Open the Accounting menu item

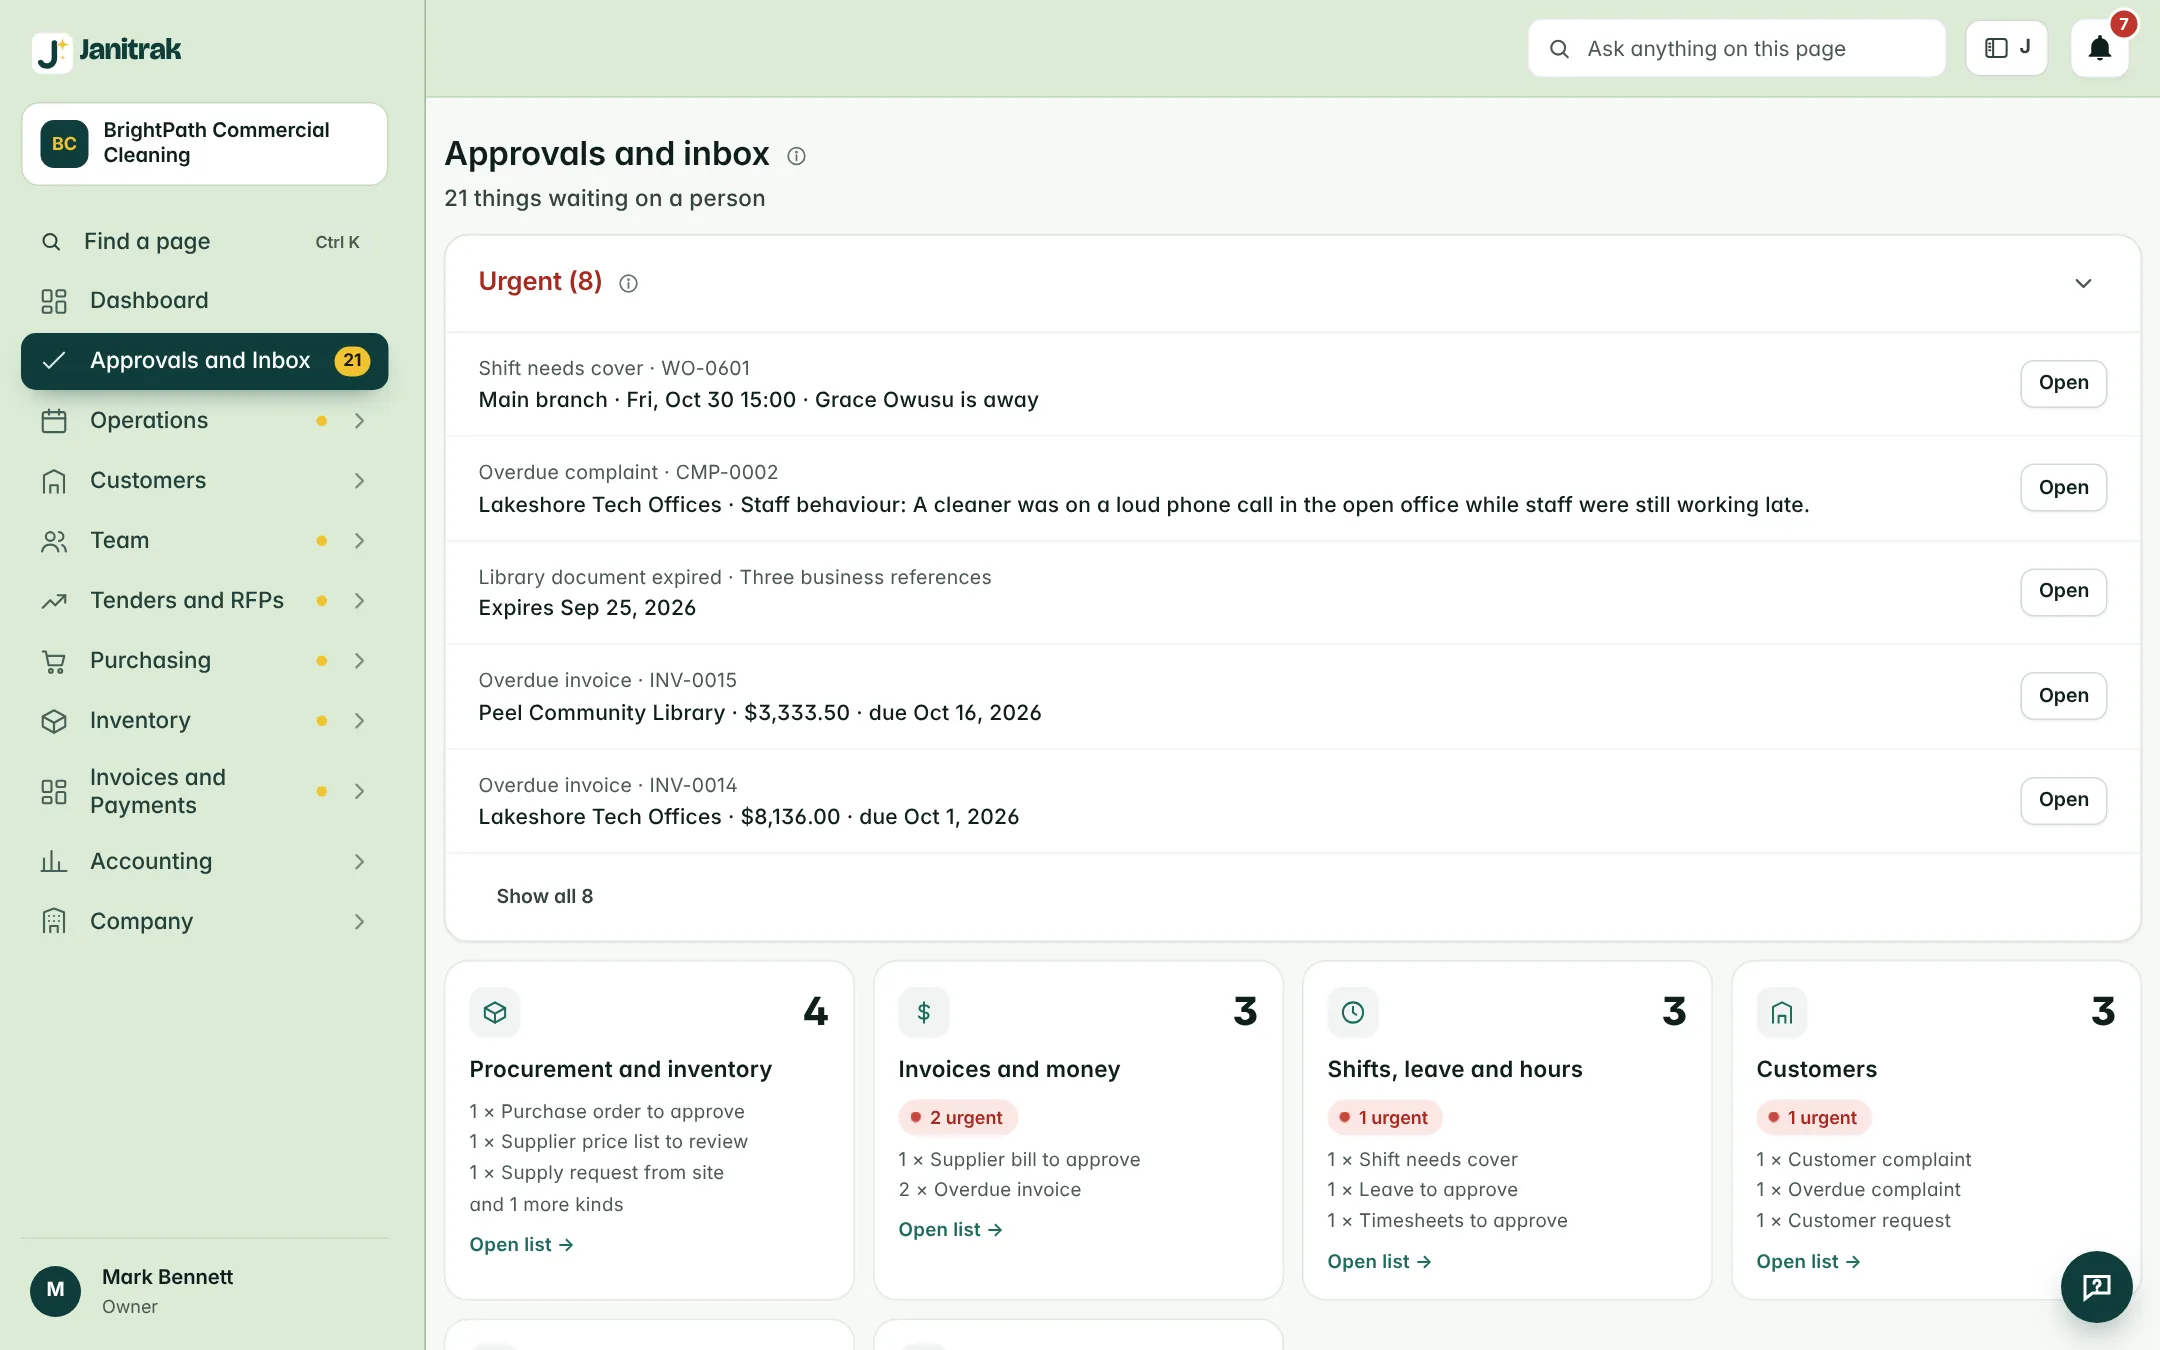(x=204, y=862)
